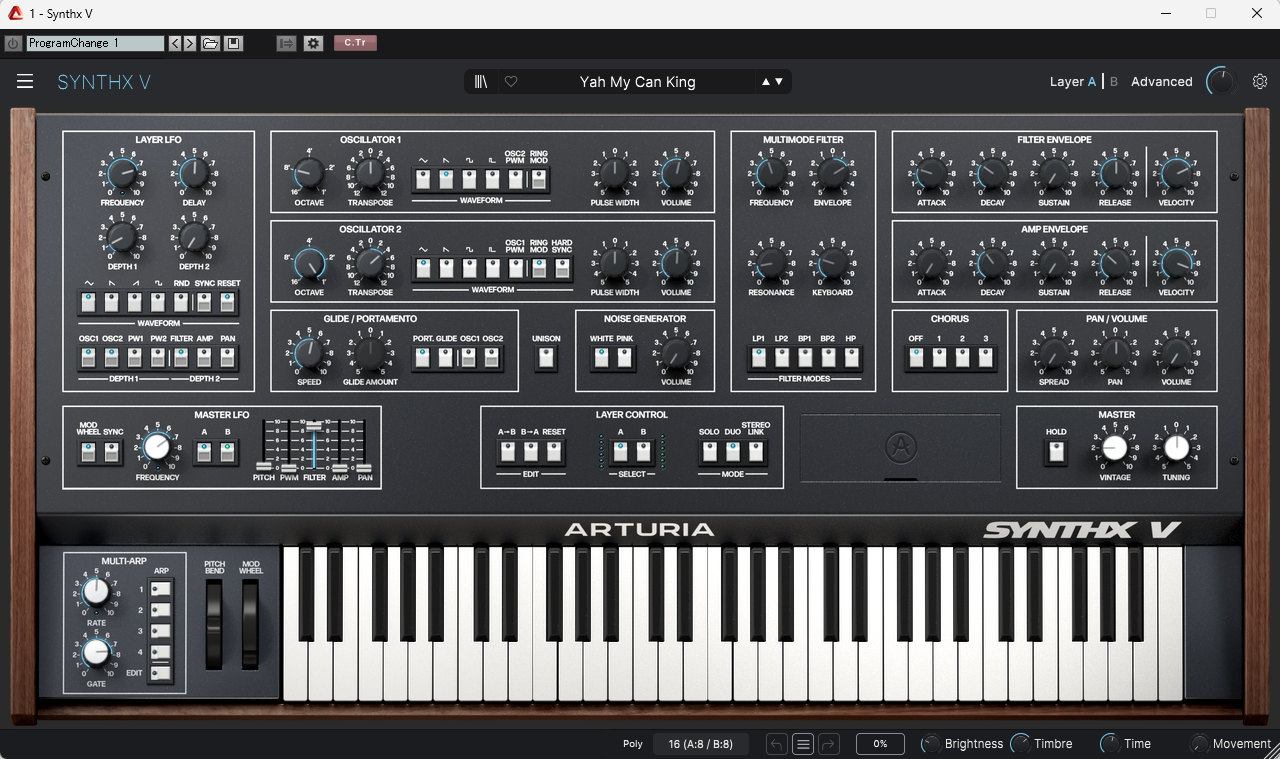
Task: Click the Master LFO Filter slider
Action: coord(314,444)
